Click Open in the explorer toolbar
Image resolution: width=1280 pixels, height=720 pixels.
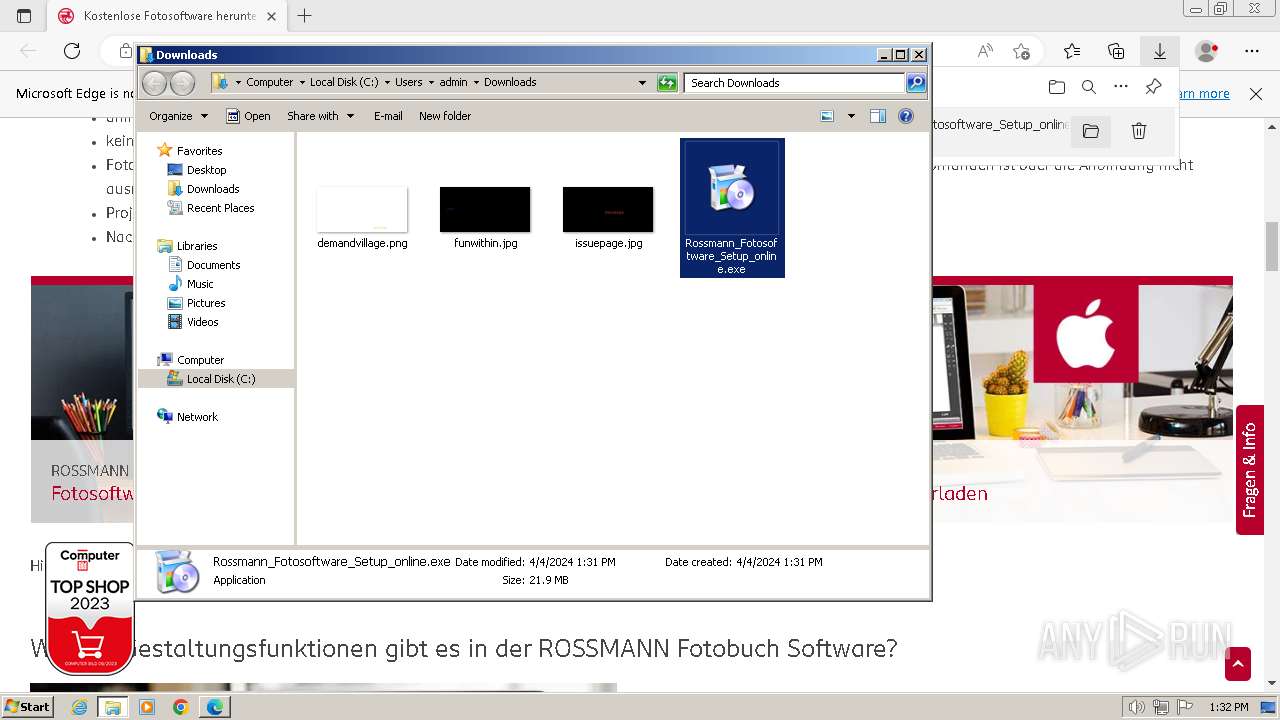[x=248, y=116]
